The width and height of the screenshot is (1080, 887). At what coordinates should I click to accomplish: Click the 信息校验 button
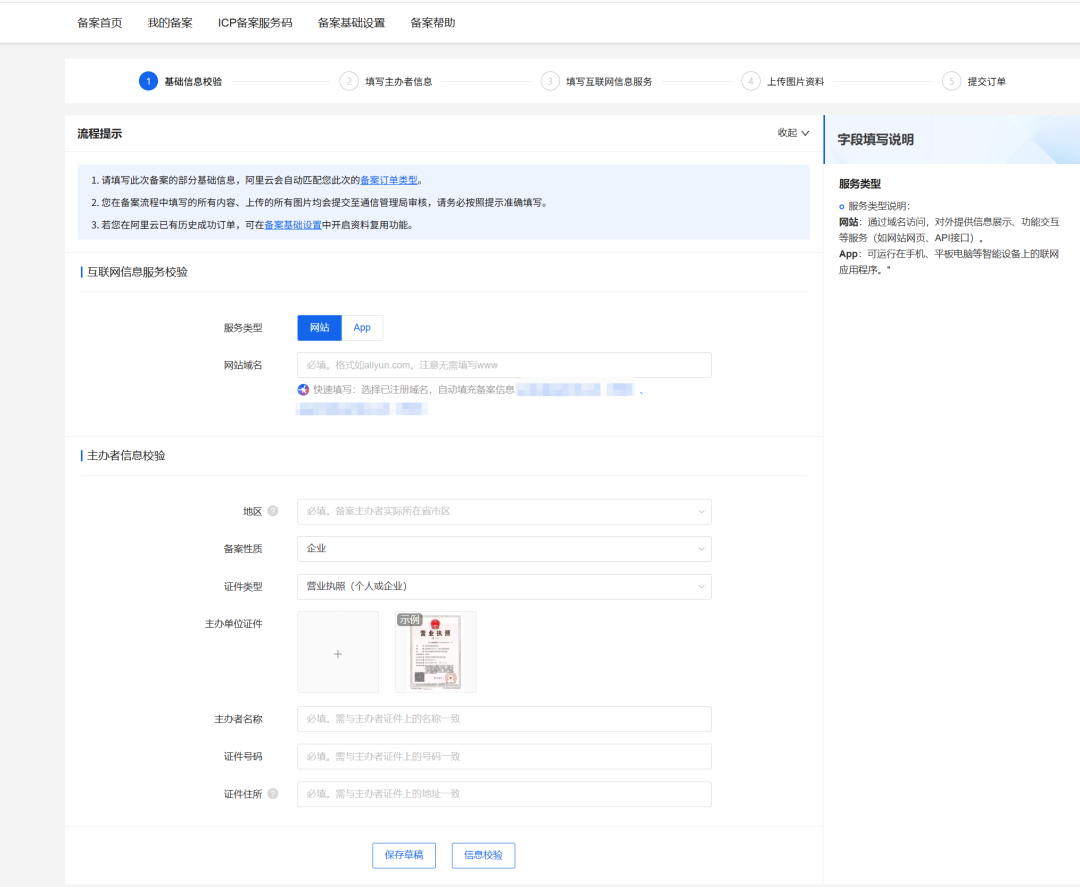483,856
